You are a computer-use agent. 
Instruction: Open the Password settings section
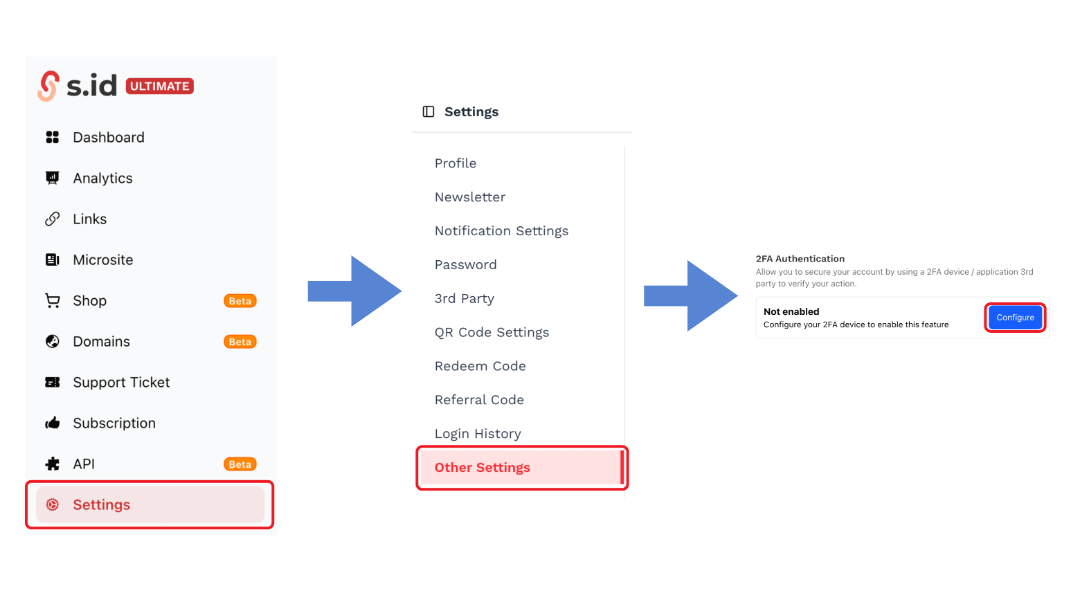[x=465, y=265]
